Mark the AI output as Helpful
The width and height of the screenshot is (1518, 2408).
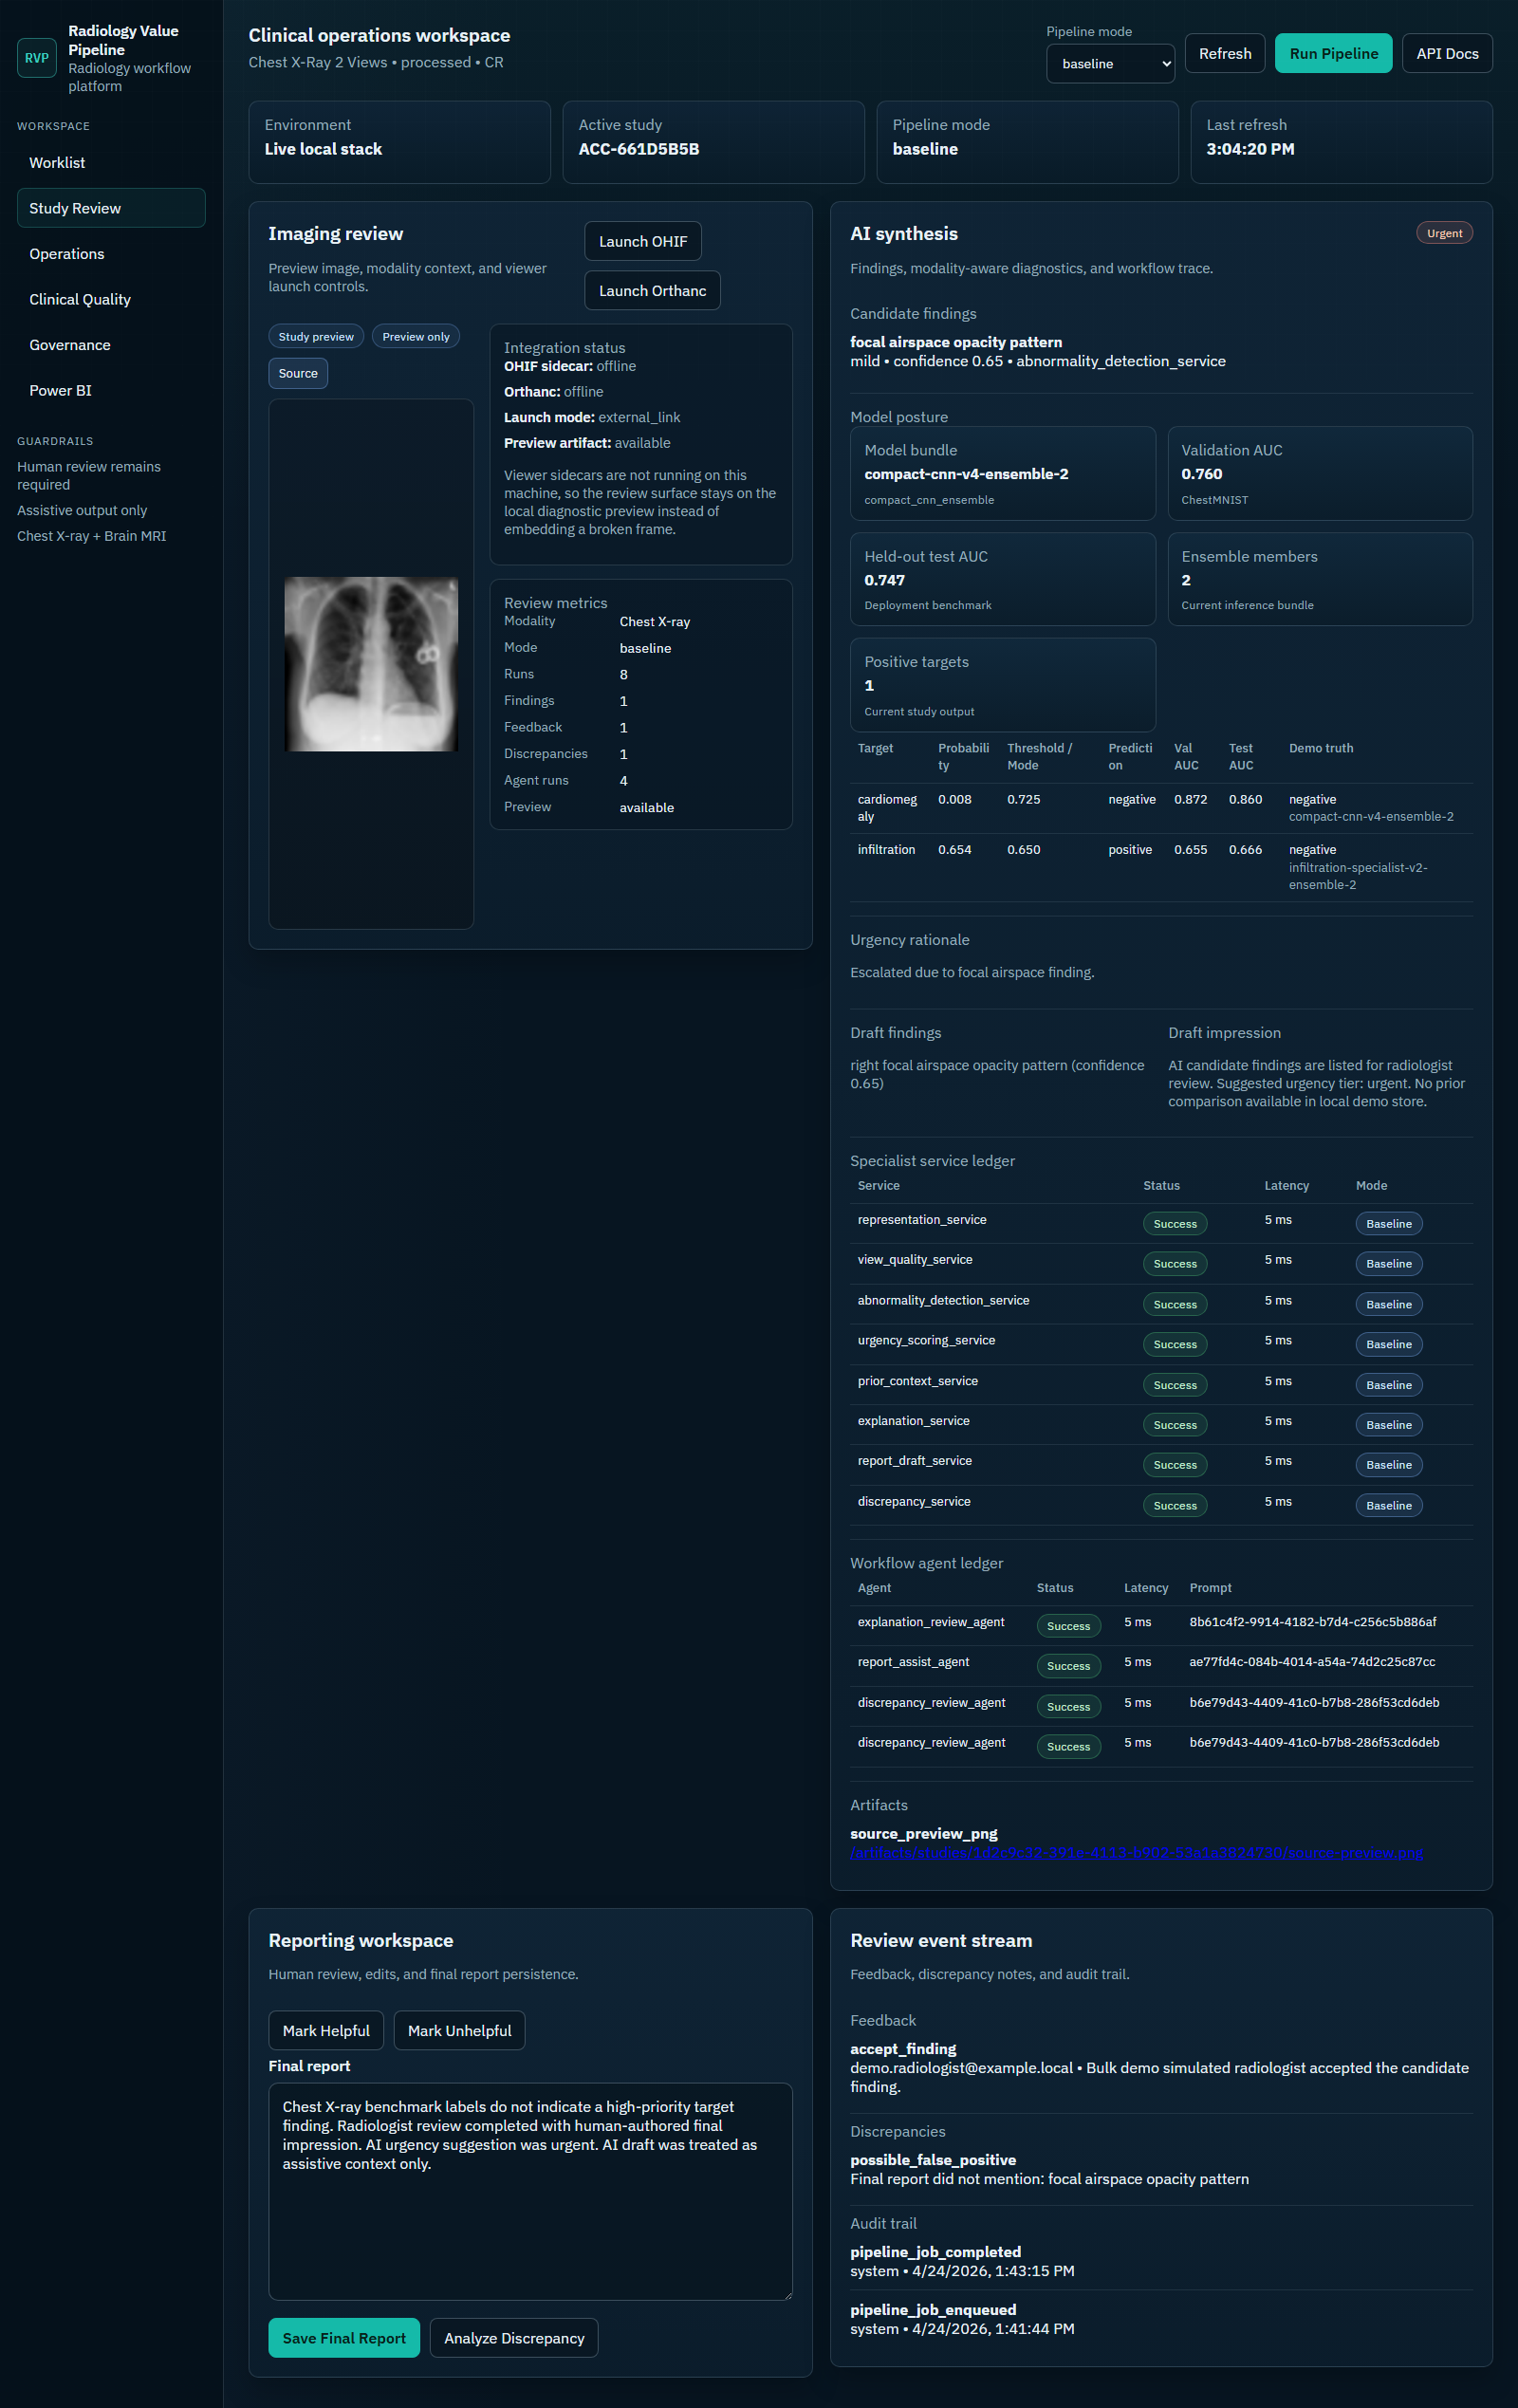tap(326, 2030)
